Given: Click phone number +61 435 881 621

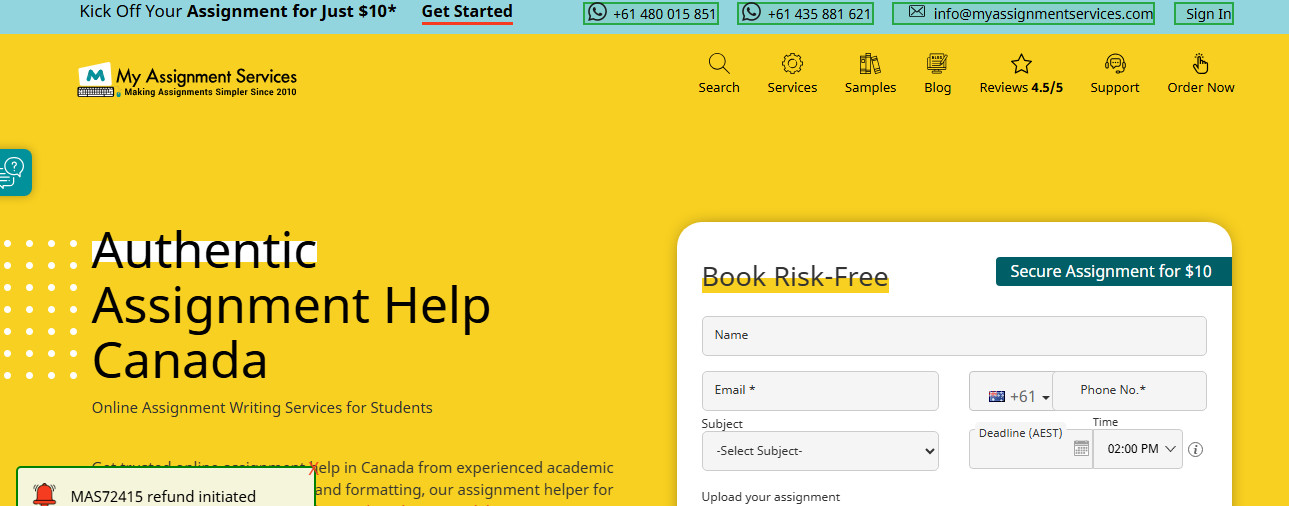Looking at the screenshot, I should tap(819, 14).
